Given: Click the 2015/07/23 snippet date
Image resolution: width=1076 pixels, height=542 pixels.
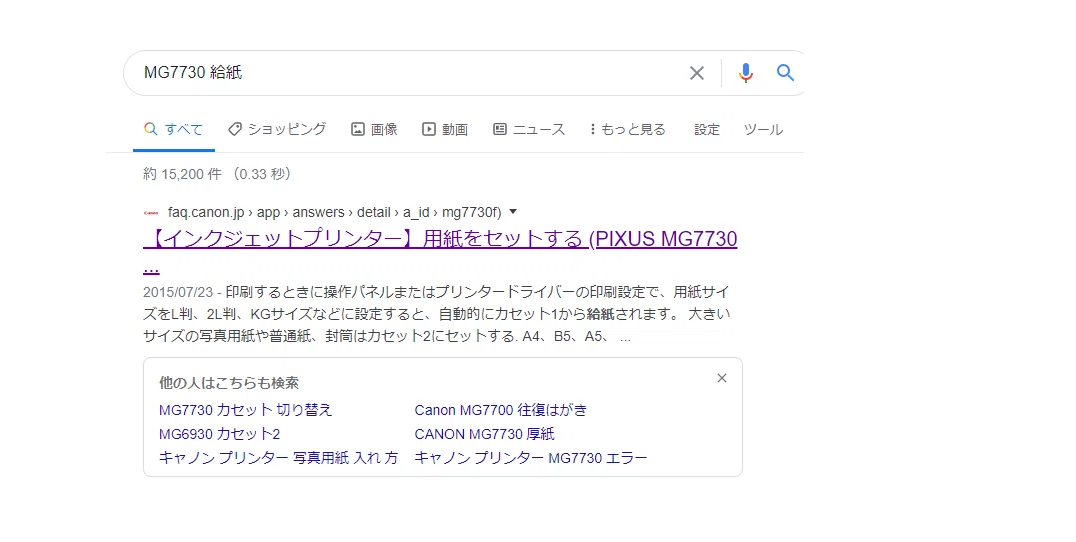Looking at the screenshot, I should tap(178, 292).
